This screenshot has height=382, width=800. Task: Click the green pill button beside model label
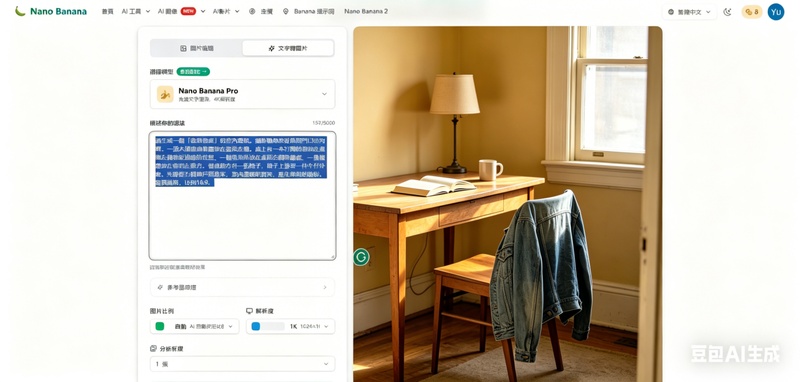pos(193,72)
